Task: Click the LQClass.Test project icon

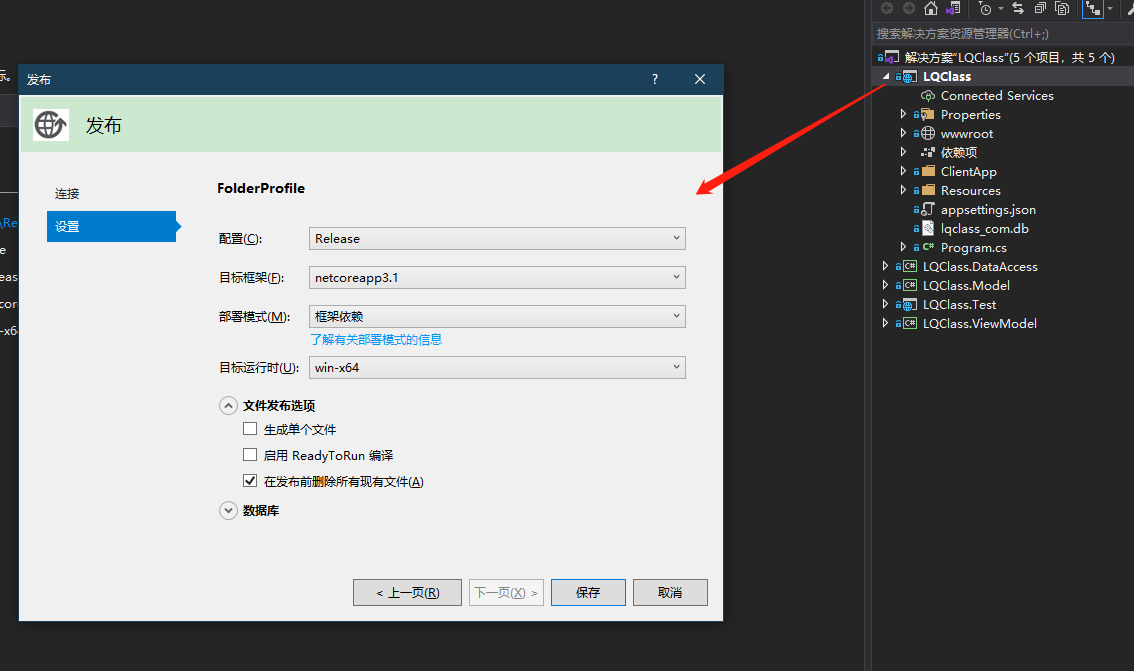Action: tap(910, 304)
